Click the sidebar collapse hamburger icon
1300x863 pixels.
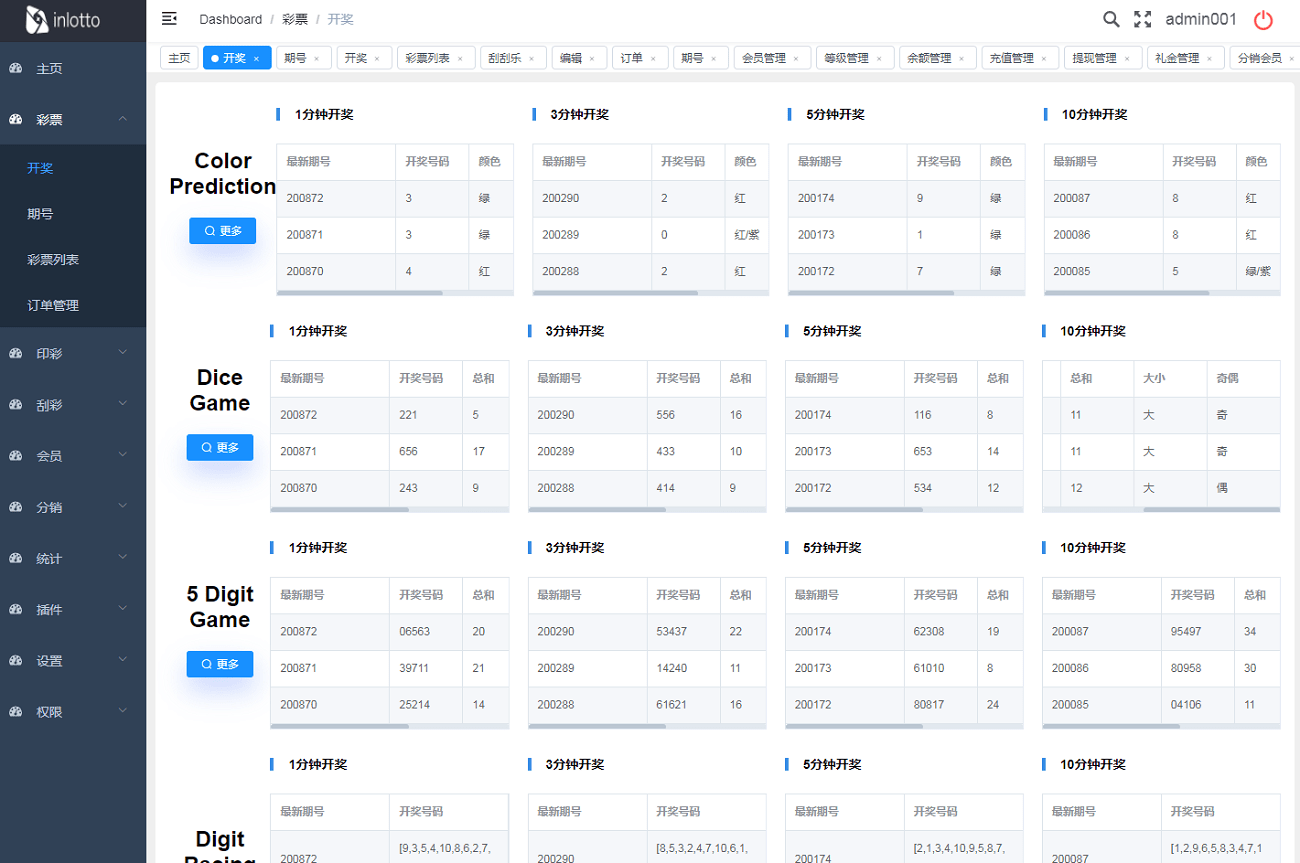169,19
